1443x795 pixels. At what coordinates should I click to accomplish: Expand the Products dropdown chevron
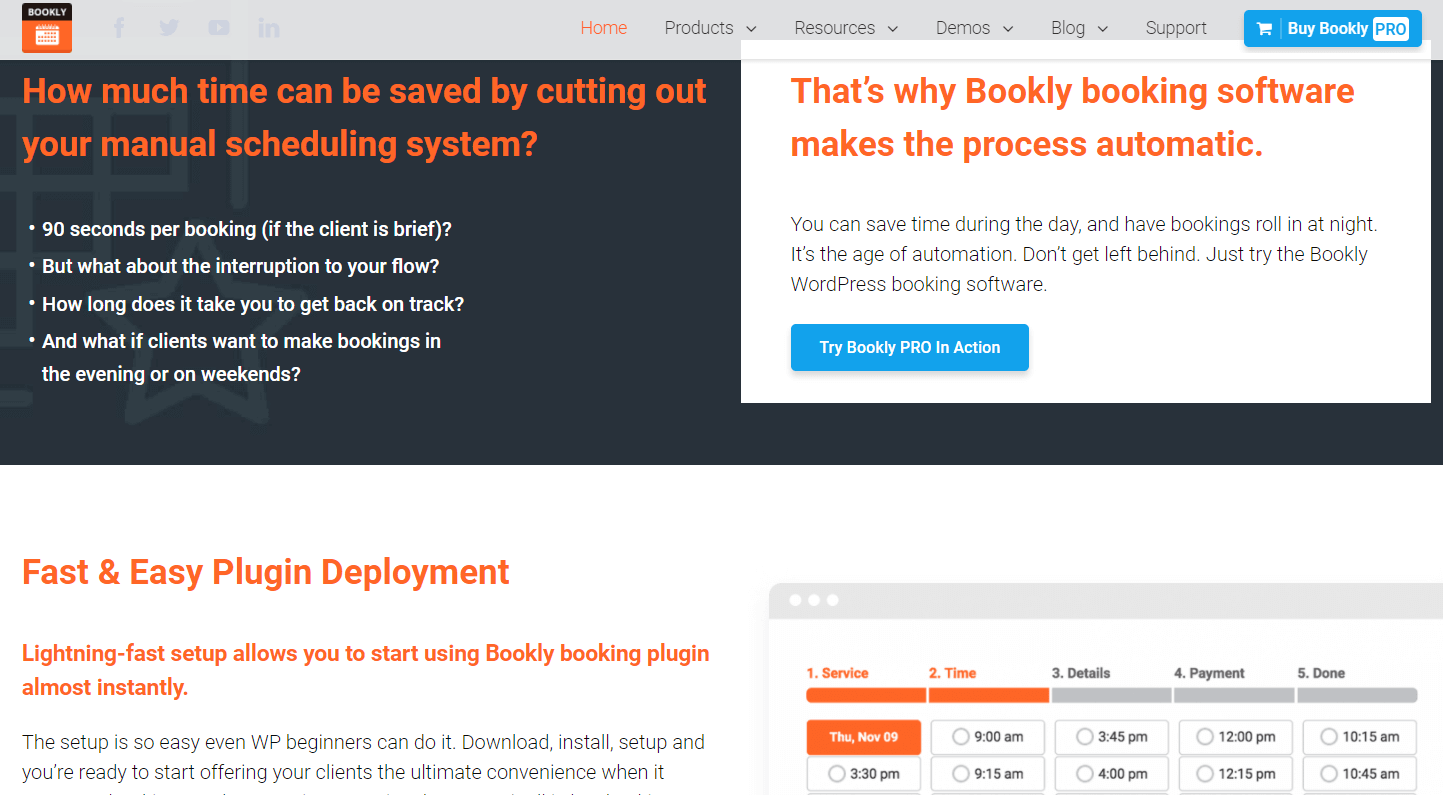coord(751,29)
